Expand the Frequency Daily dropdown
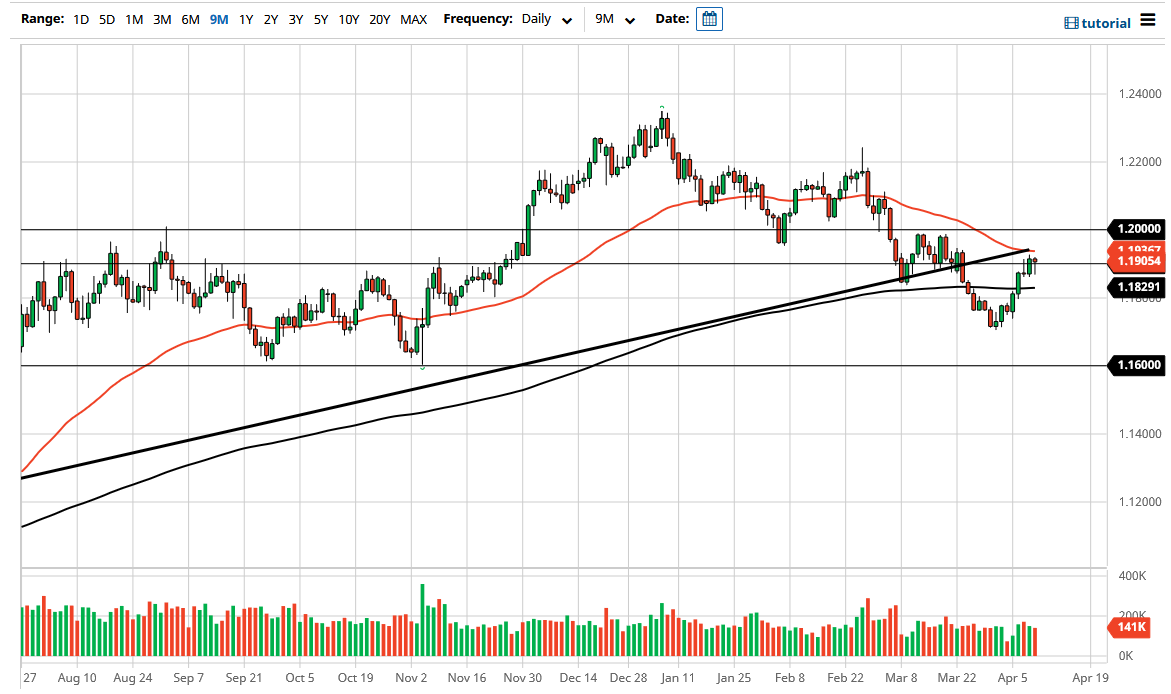This screenshot has width=1171, height=694. [x=547, y=19]
